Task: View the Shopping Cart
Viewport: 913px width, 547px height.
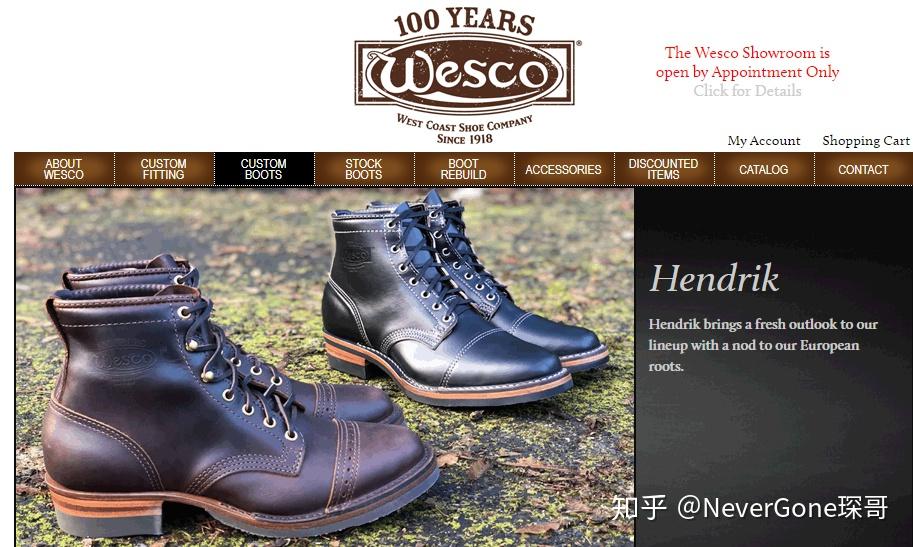Action: point(866,140)
